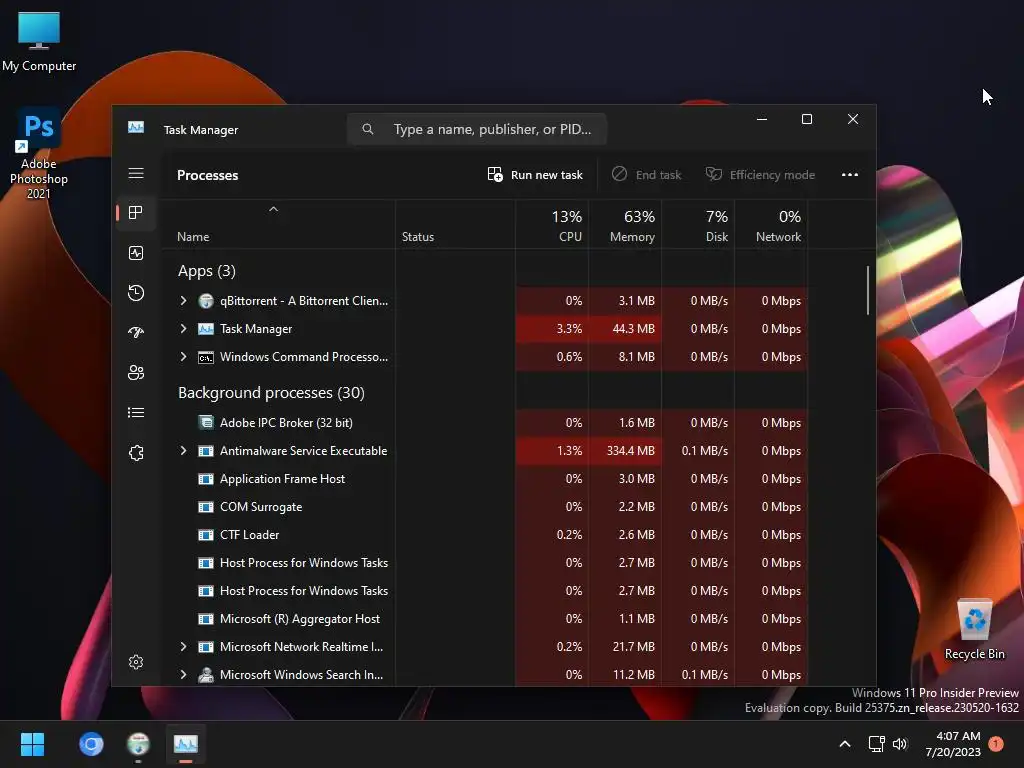1024x768 pixels.
Task: Click the End task button
Action: [x=647, y=174]
